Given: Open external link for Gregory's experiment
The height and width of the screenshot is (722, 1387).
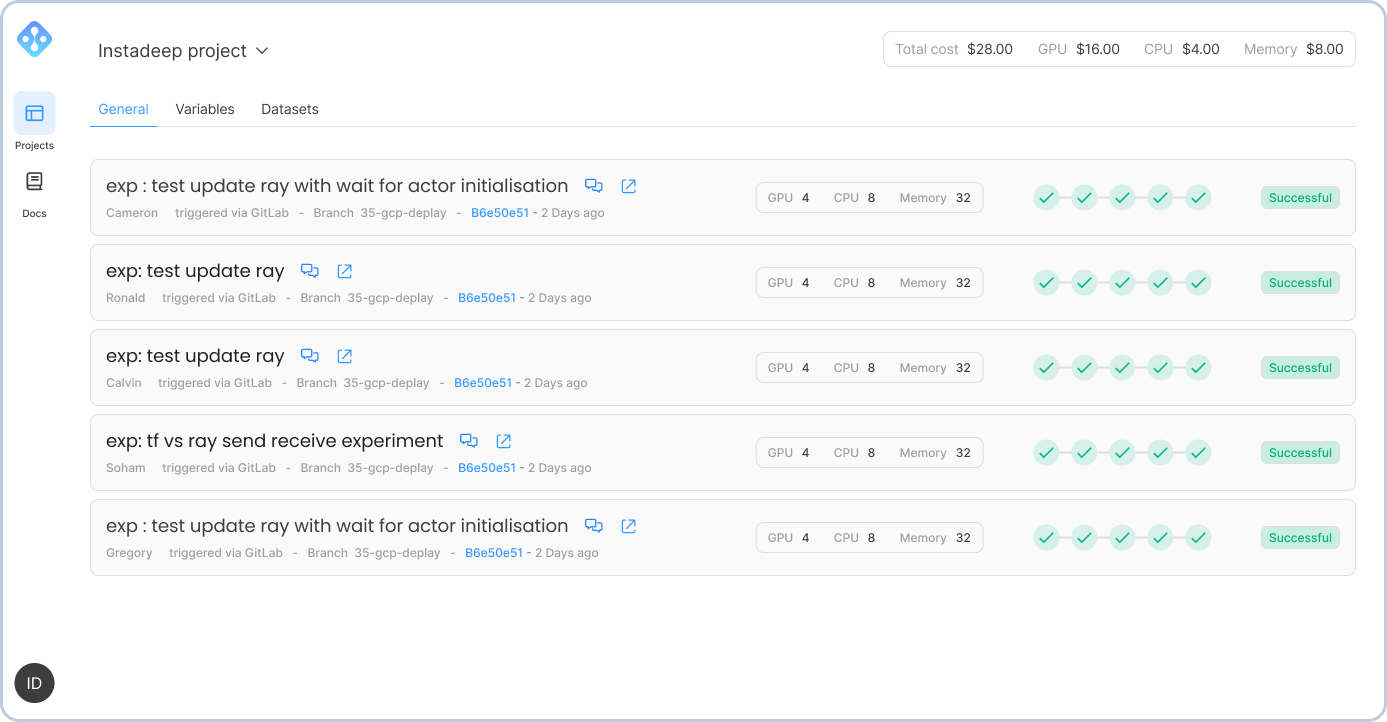Looking at the screenshot, I should 629,526.
